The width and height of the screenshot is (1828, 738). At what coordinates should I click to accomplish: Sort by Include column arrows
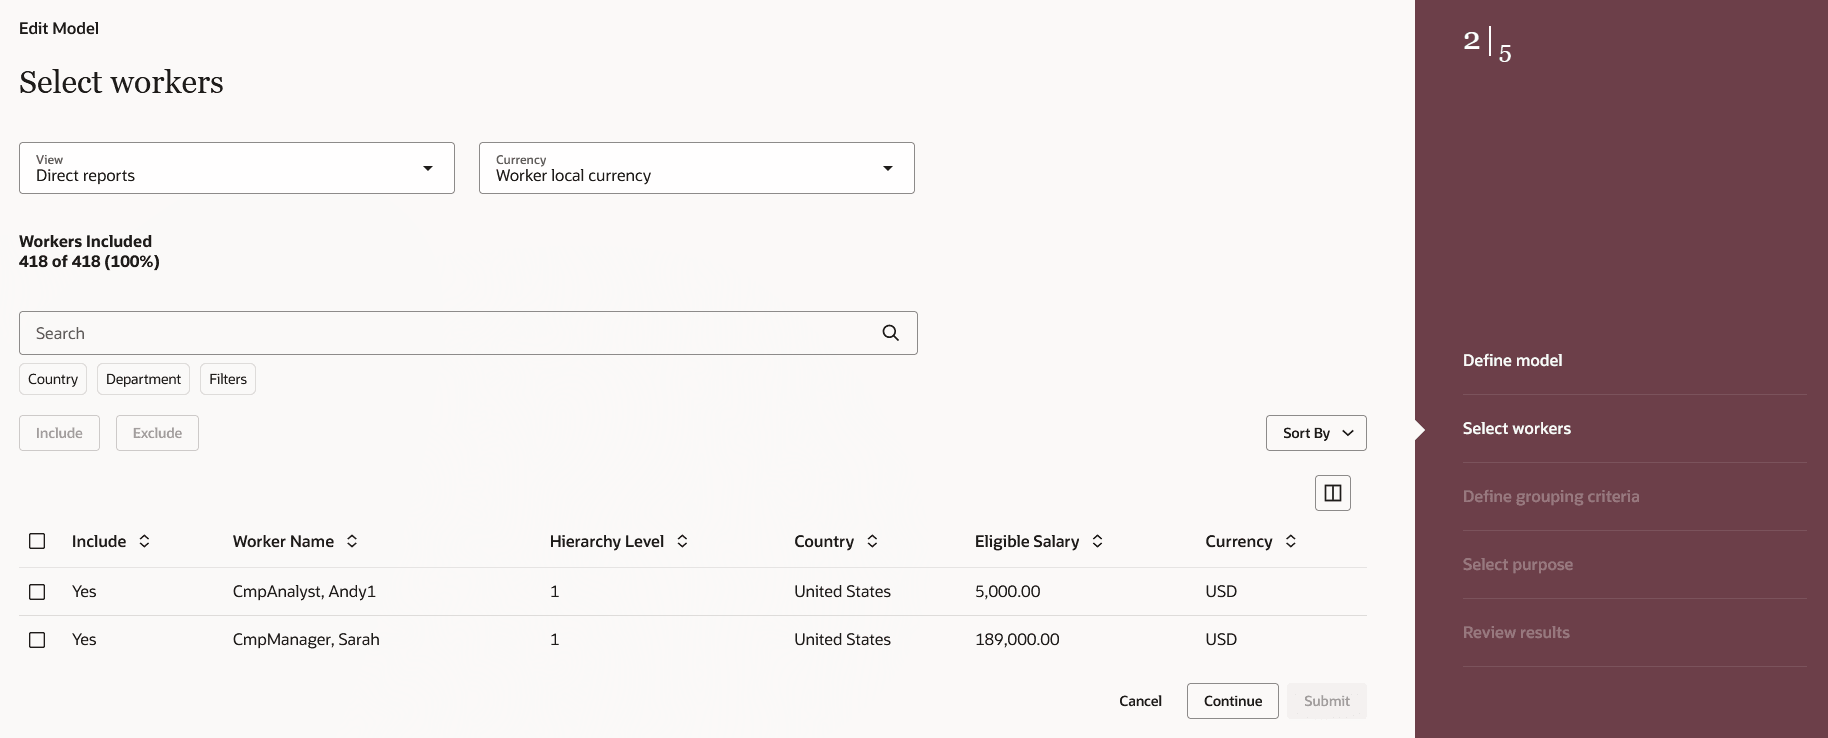coord(144,541)
